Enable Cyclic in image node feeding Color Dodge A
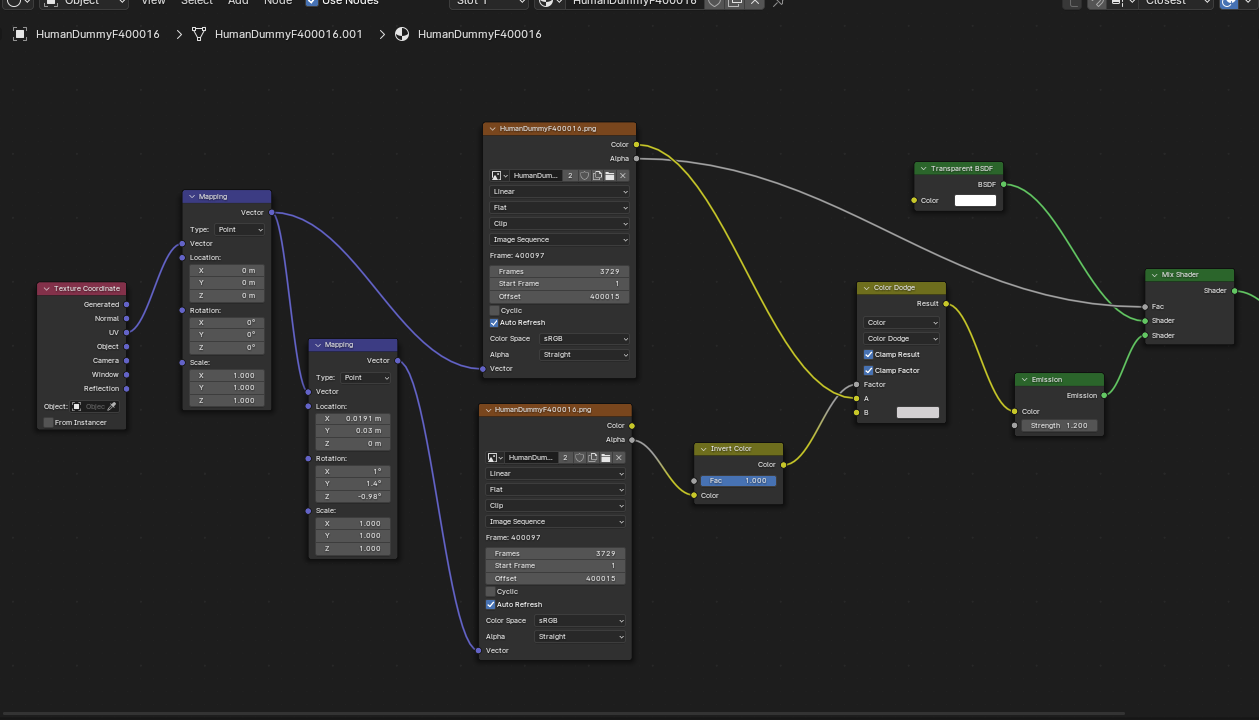The height and width of the screenshot is (720, 1259). pyautogui.click(x=494, y=310)
